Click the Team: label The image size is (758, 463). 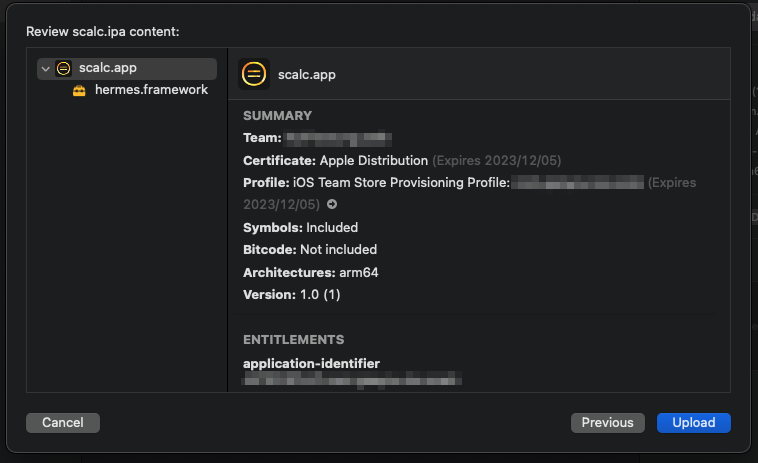point(262,138)
